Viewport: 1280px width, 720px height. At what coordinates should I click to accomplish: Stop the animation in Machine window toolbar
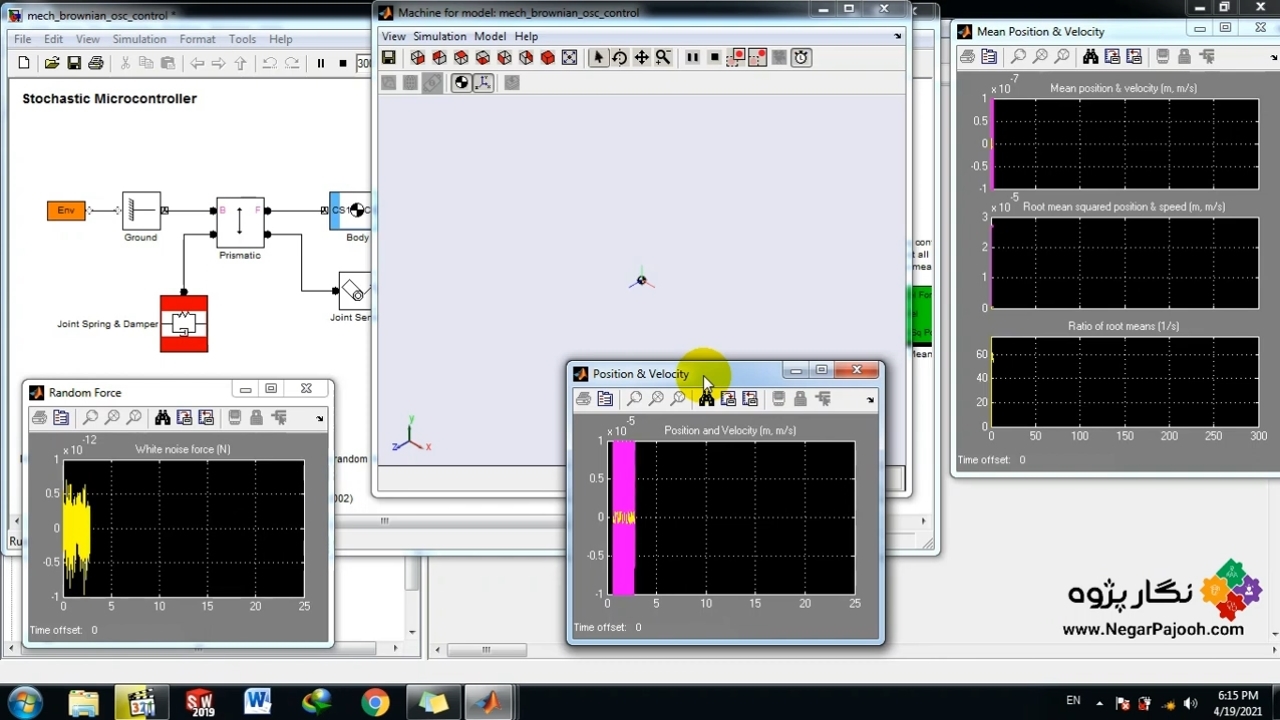click(714, 58)
